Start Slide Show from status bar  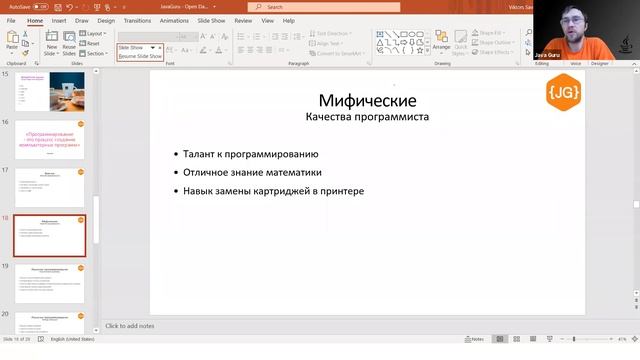(x=550, y=339)
